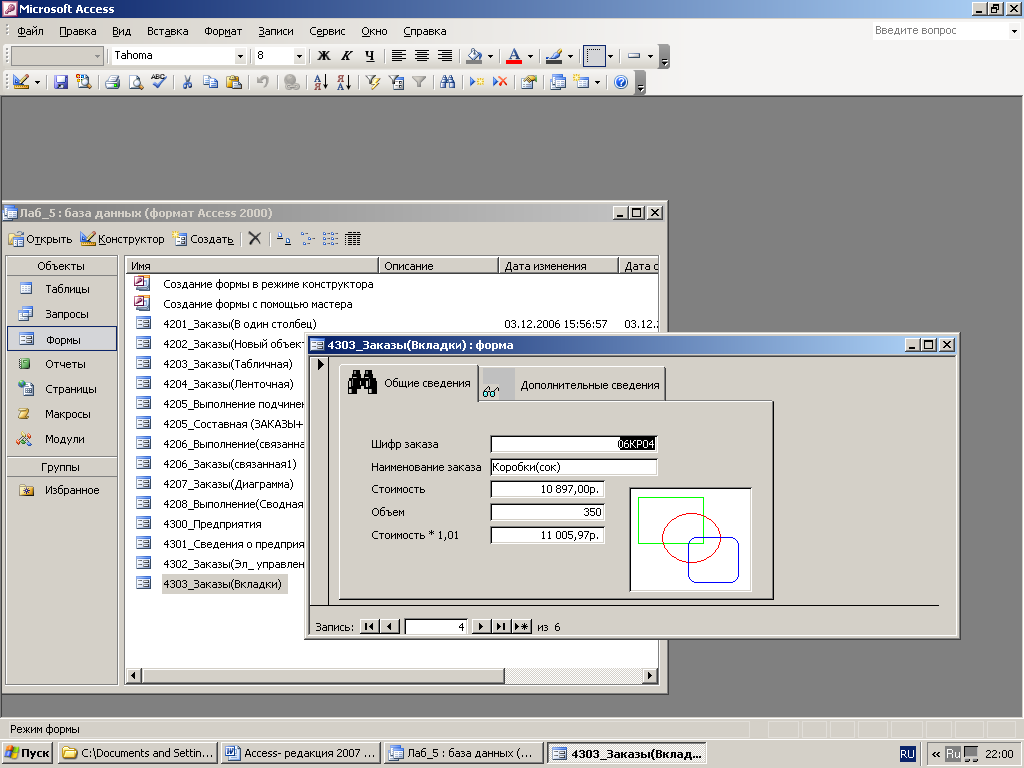The width and height of the screenshot is (1024, 768).
Task: Click Filter by Form icon
Action: [396, 82]
